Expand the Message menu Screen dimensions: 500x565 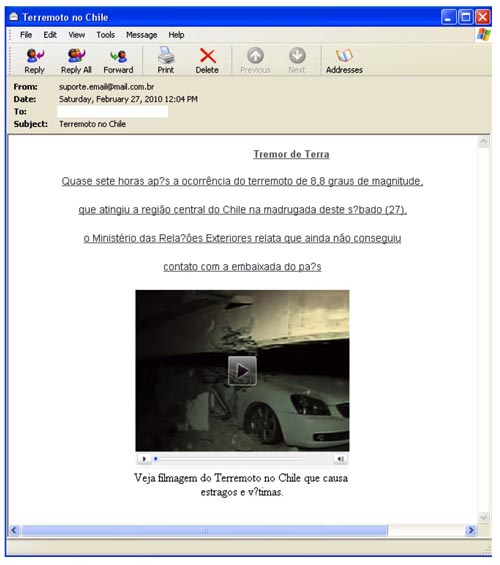142,35
